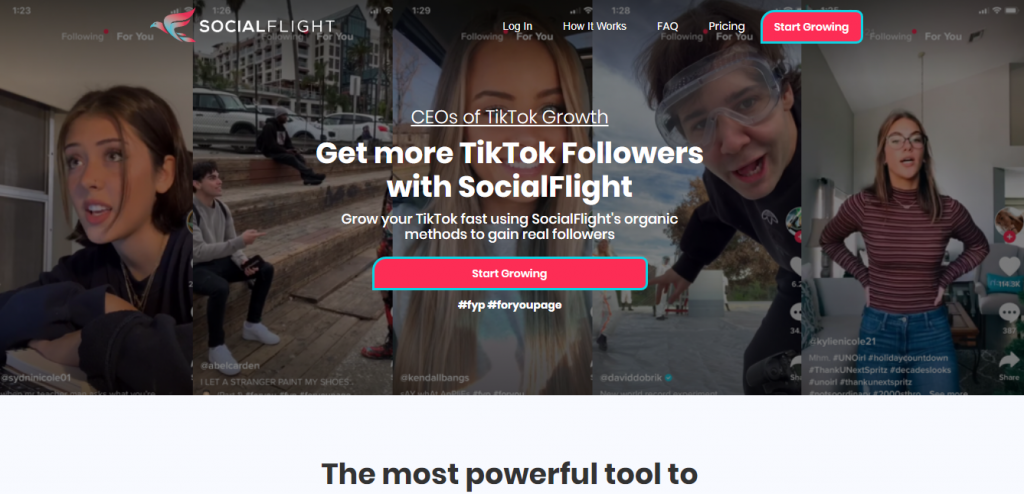Click the kylienicole21 profile avatar icon
This screenshot has width=1024, height=494.
point(1010,222)
